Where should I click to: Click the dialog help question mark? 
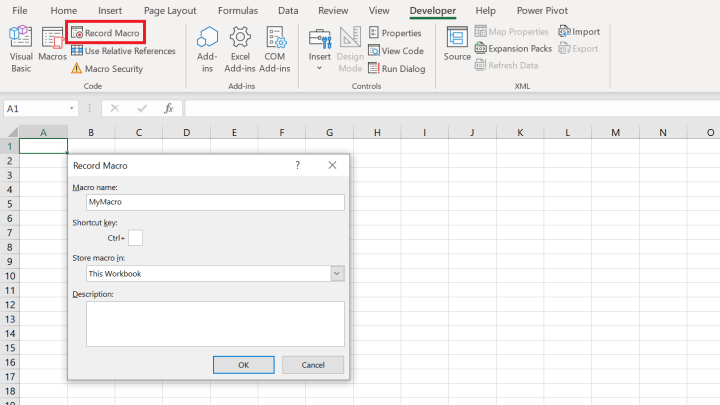pos(298,165)
